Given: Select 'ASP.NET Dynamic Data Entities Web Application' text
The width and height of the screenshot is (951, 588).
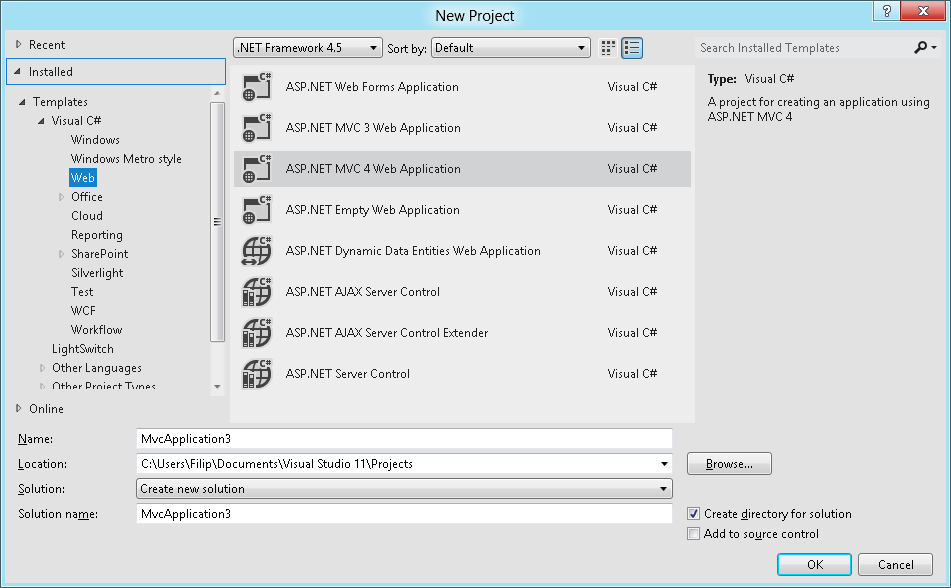Looking at the screenshot, I should tap(413, 251).
